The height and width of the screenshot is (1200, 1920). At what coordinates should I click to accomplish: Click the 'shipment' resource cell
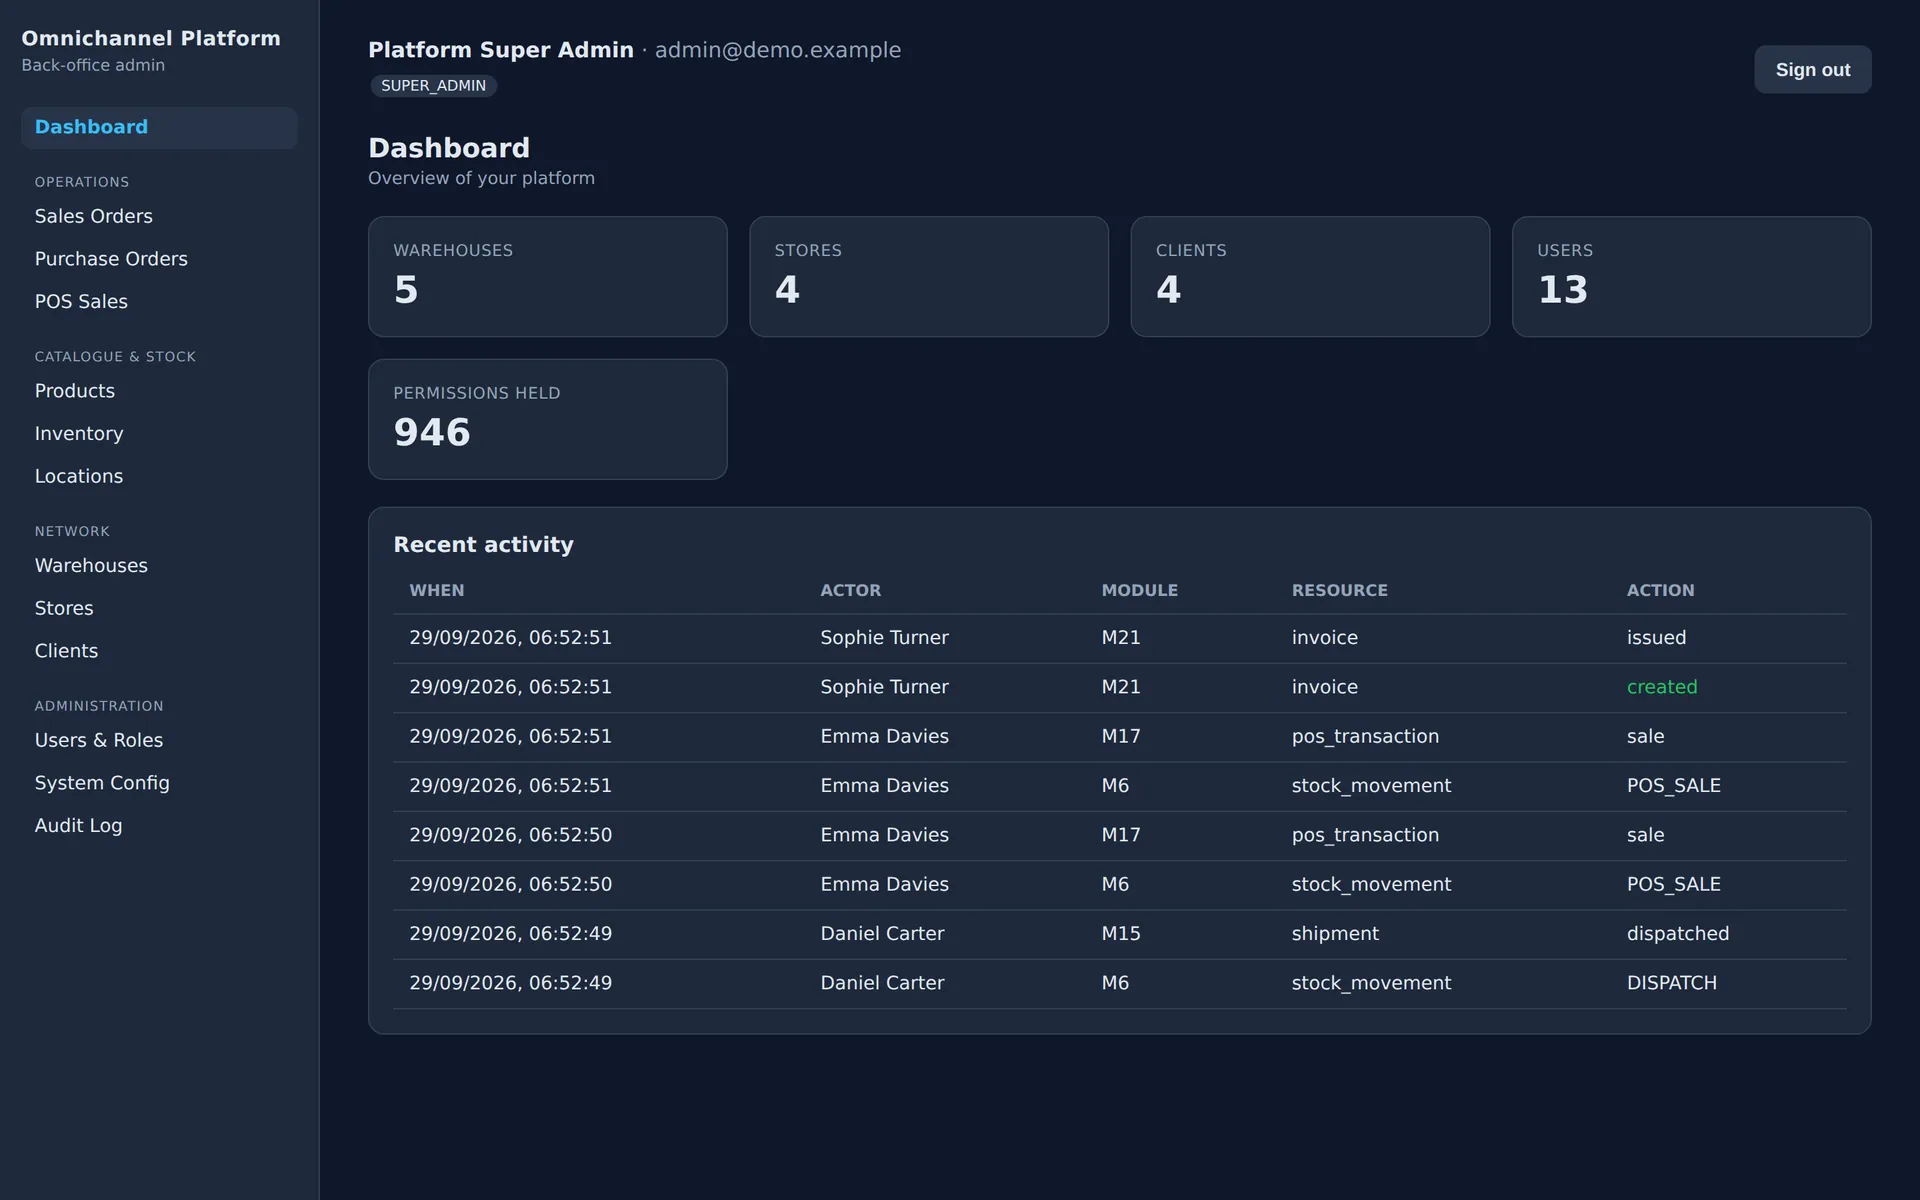[1335, 934]
